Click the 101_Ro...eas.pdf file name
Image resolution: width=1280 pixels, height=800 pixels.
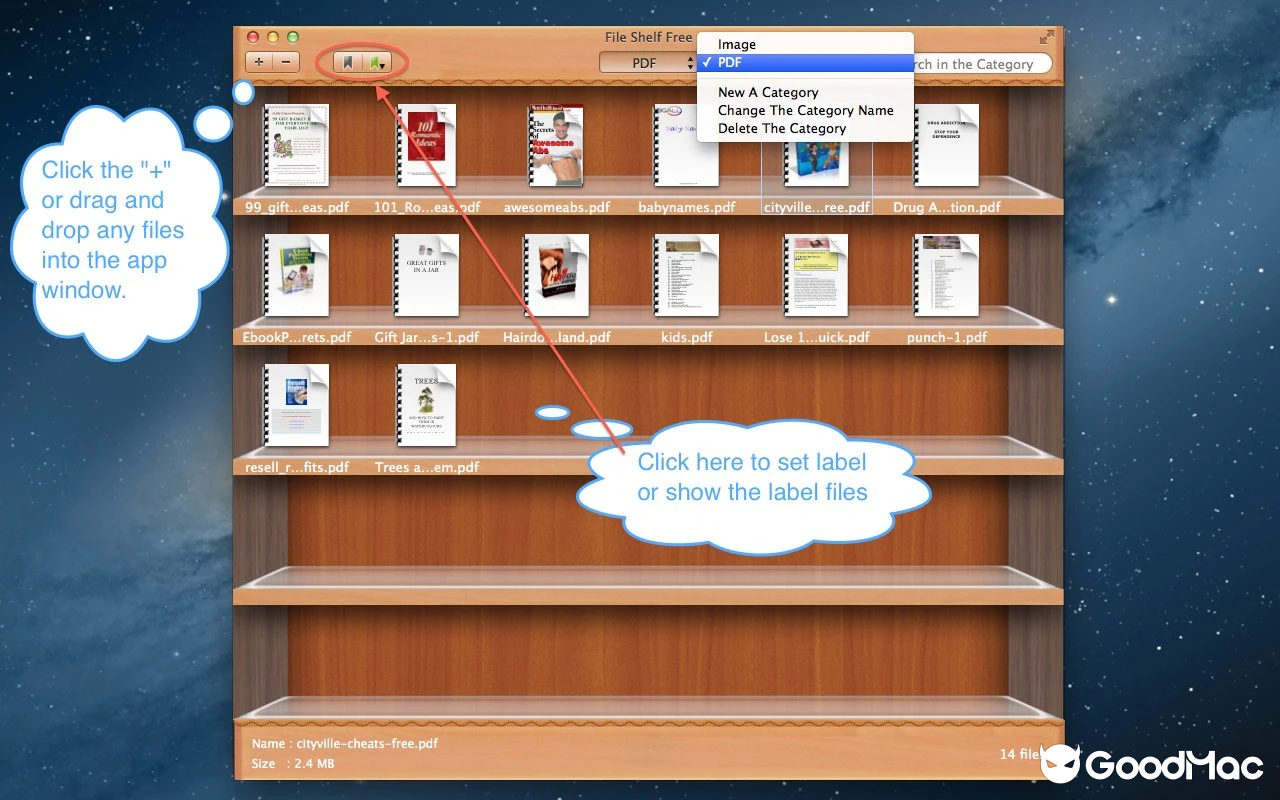point(427,207)
